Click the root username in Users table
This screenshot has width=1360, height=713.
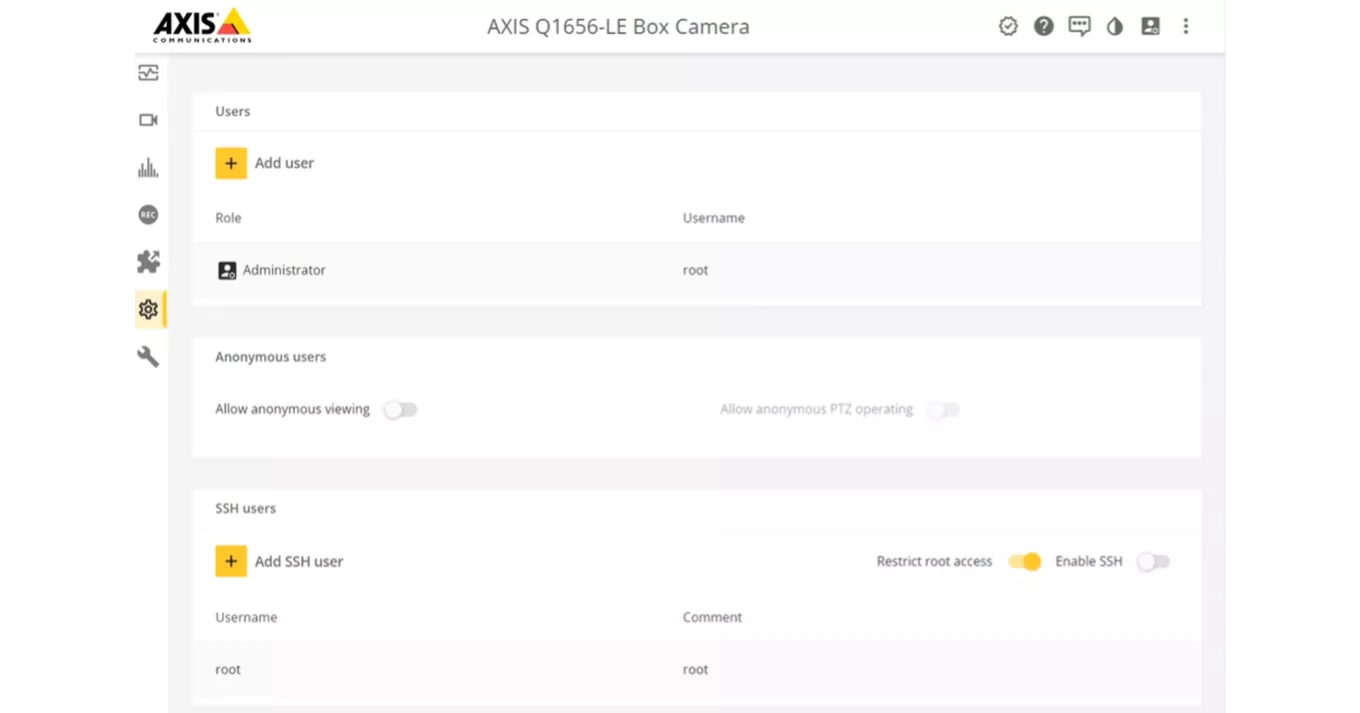[x=696, y=270]
